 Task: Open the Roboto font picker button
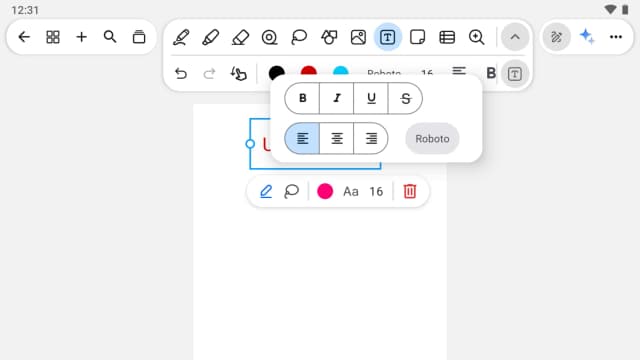[x=432, y=139]
